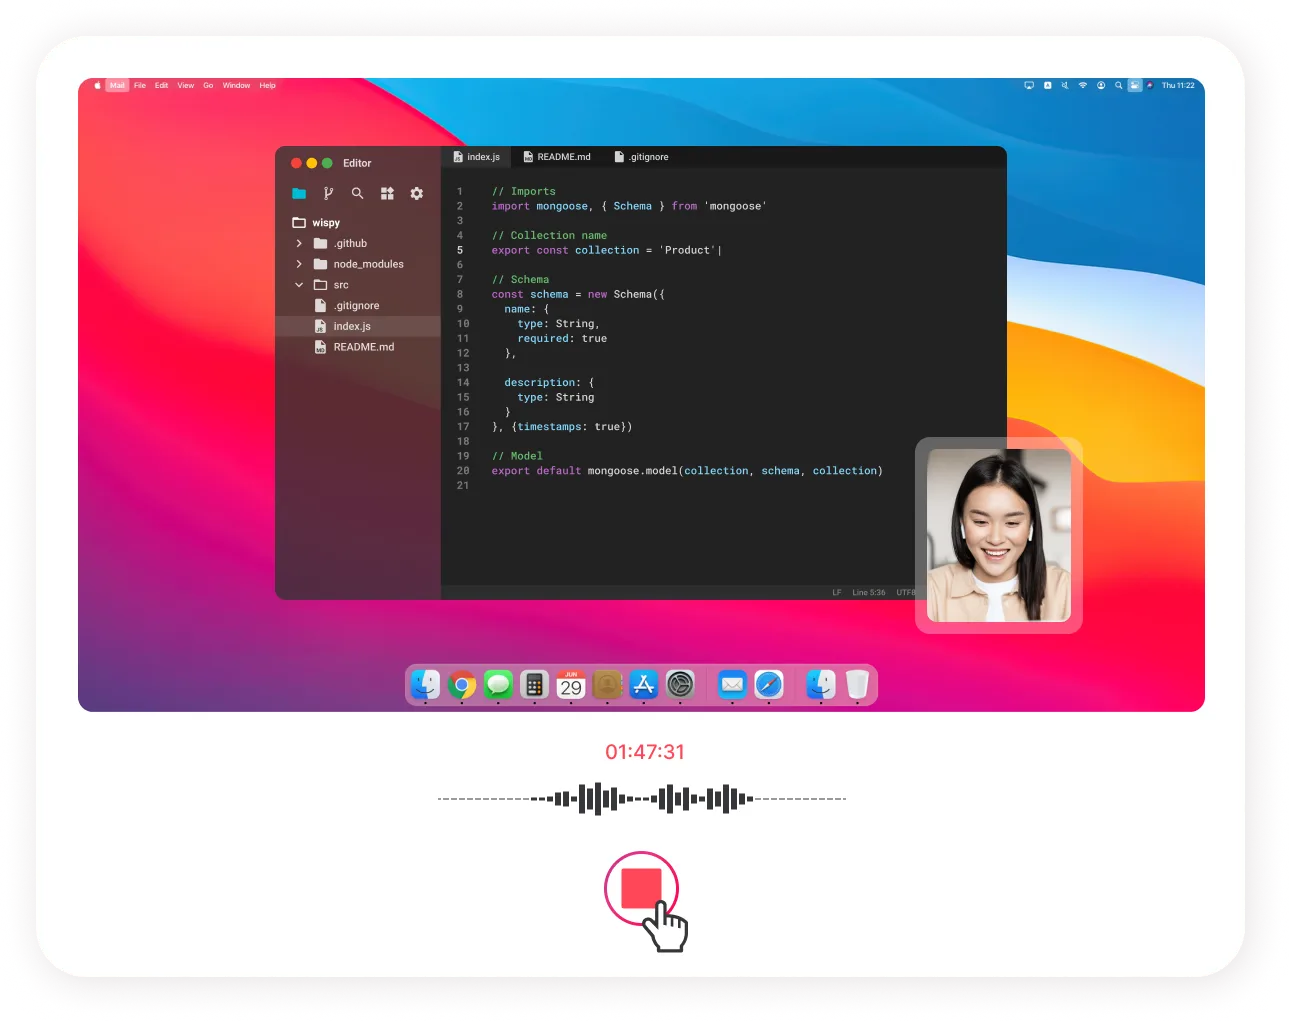
Task: Select index.js in the file tree
Action: [x=352, y=326]
